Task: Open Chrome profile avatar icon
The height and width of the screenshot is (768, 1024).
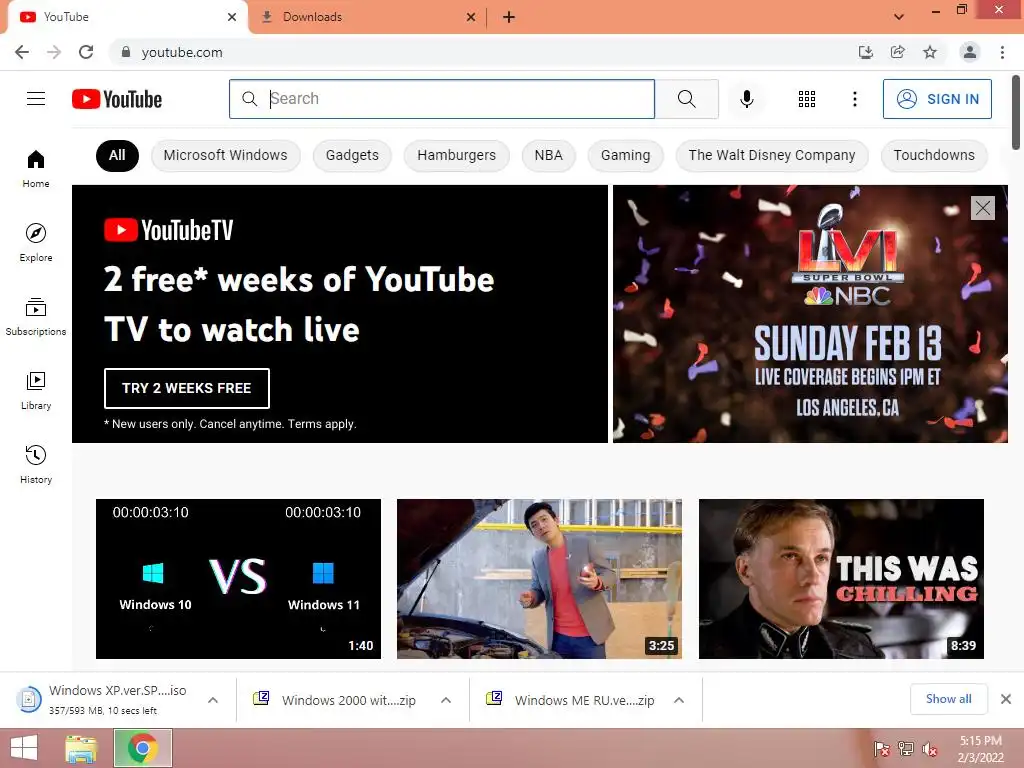Action: (x=970, y=52)
